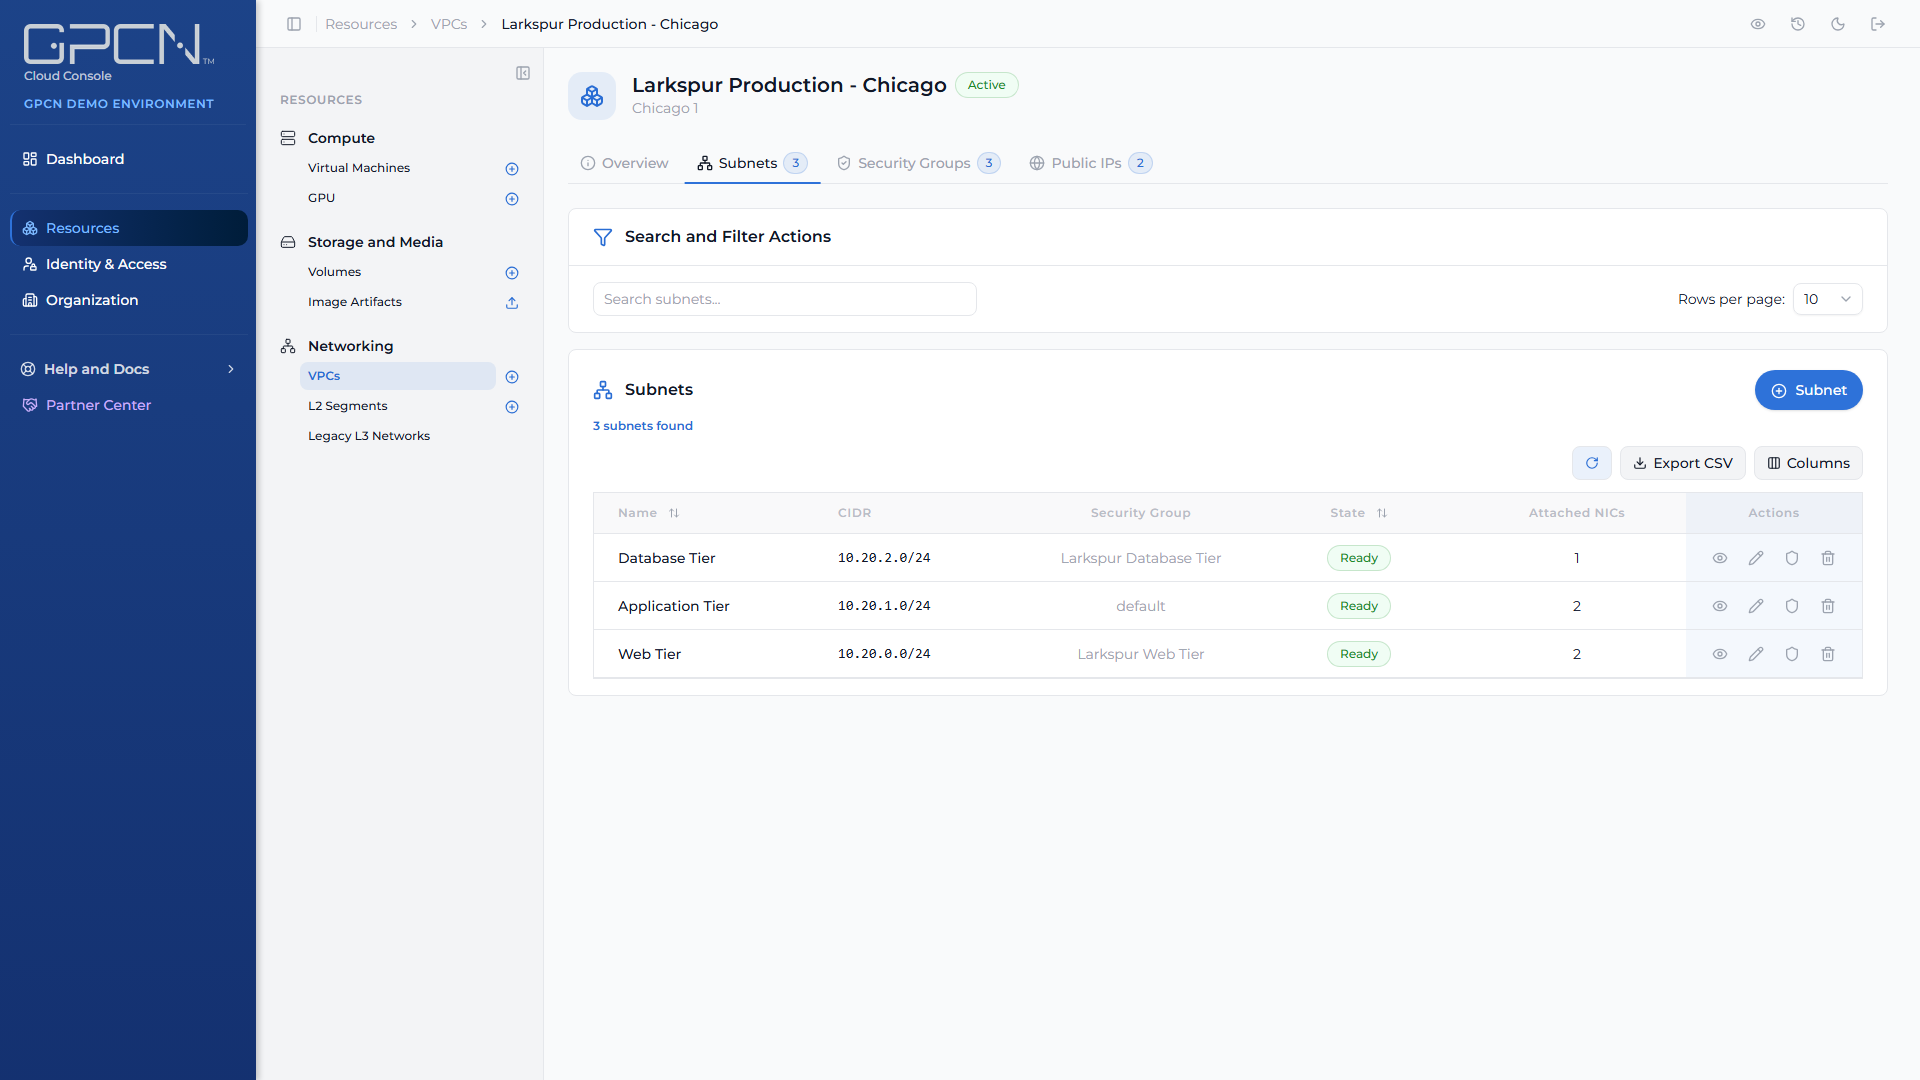1920x1080 pixels.
Task: Refresh the subnets table
Action: [x=1592, y=463]
